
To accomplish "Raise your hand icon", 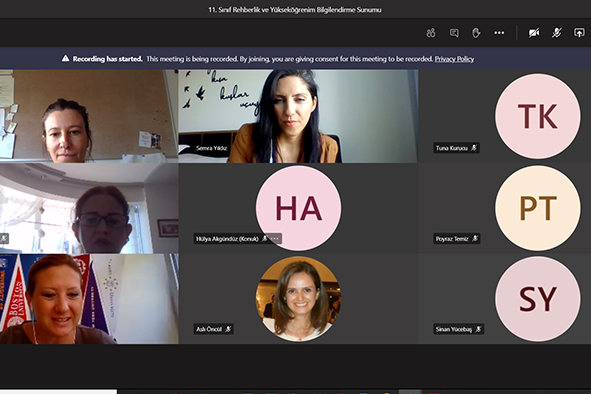I will [x=476, y=33].
